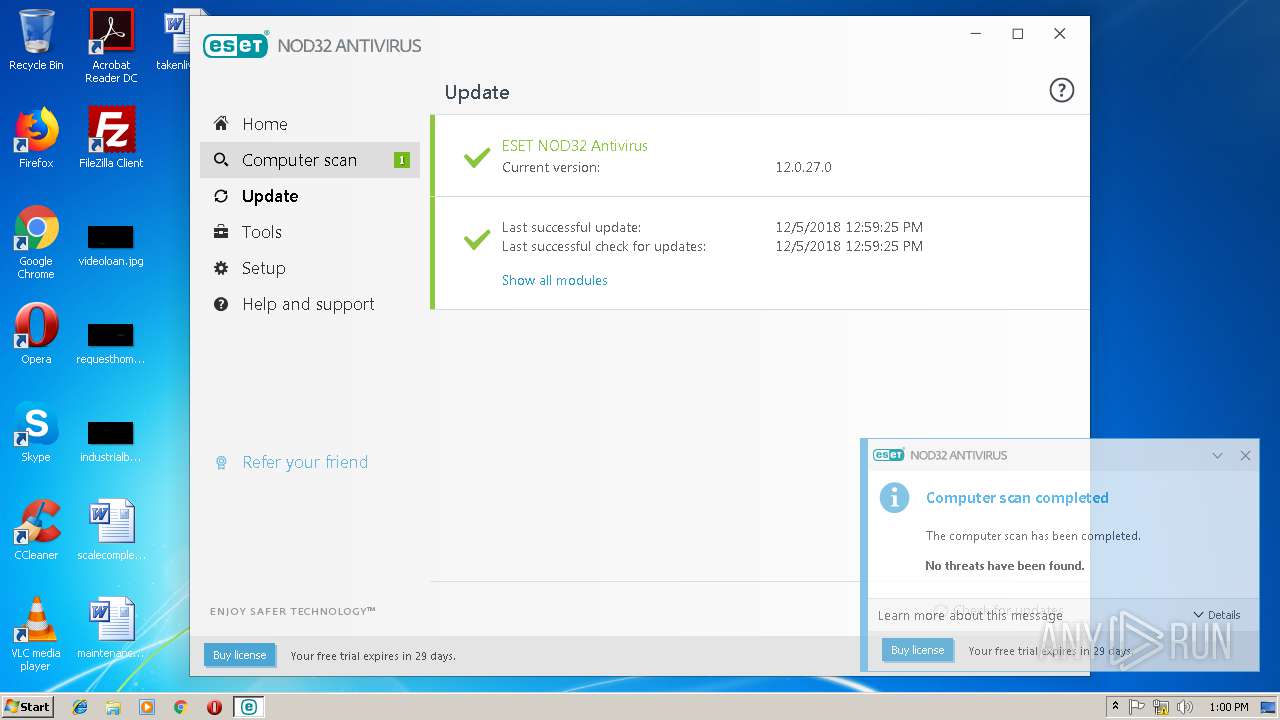Viewport: 1280px width, 720px height.
Task: Click the green checkmark beside ESET NOD32 Antivirus
Action: point(477,156)
